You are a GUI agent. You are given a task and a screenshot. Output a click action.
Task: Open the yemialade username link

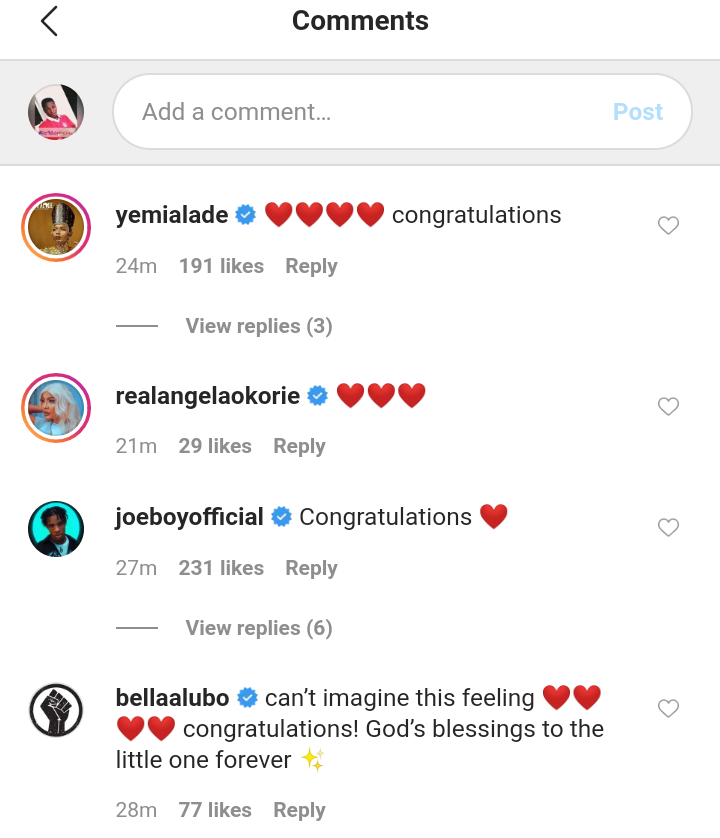pos(172,215)
